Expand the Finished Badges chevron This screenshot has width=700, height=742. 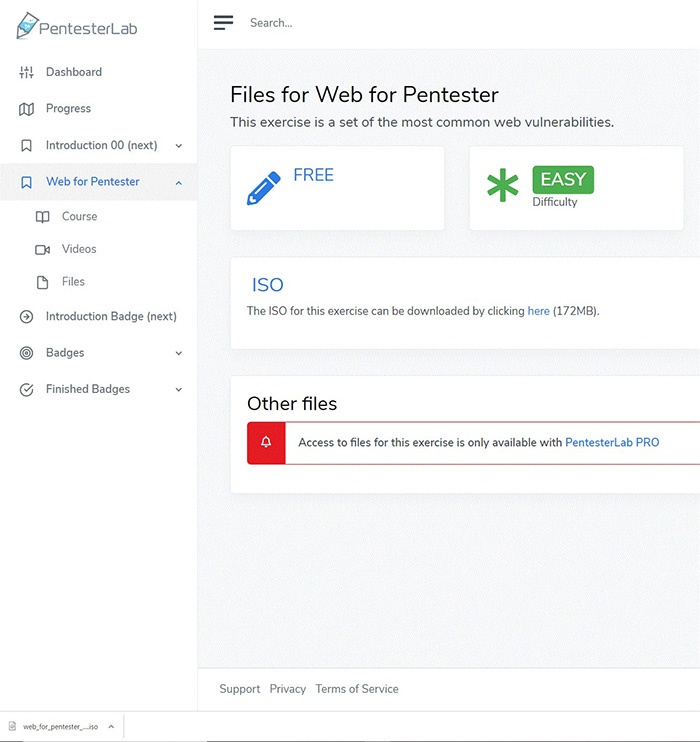click(x=179, y=390)
